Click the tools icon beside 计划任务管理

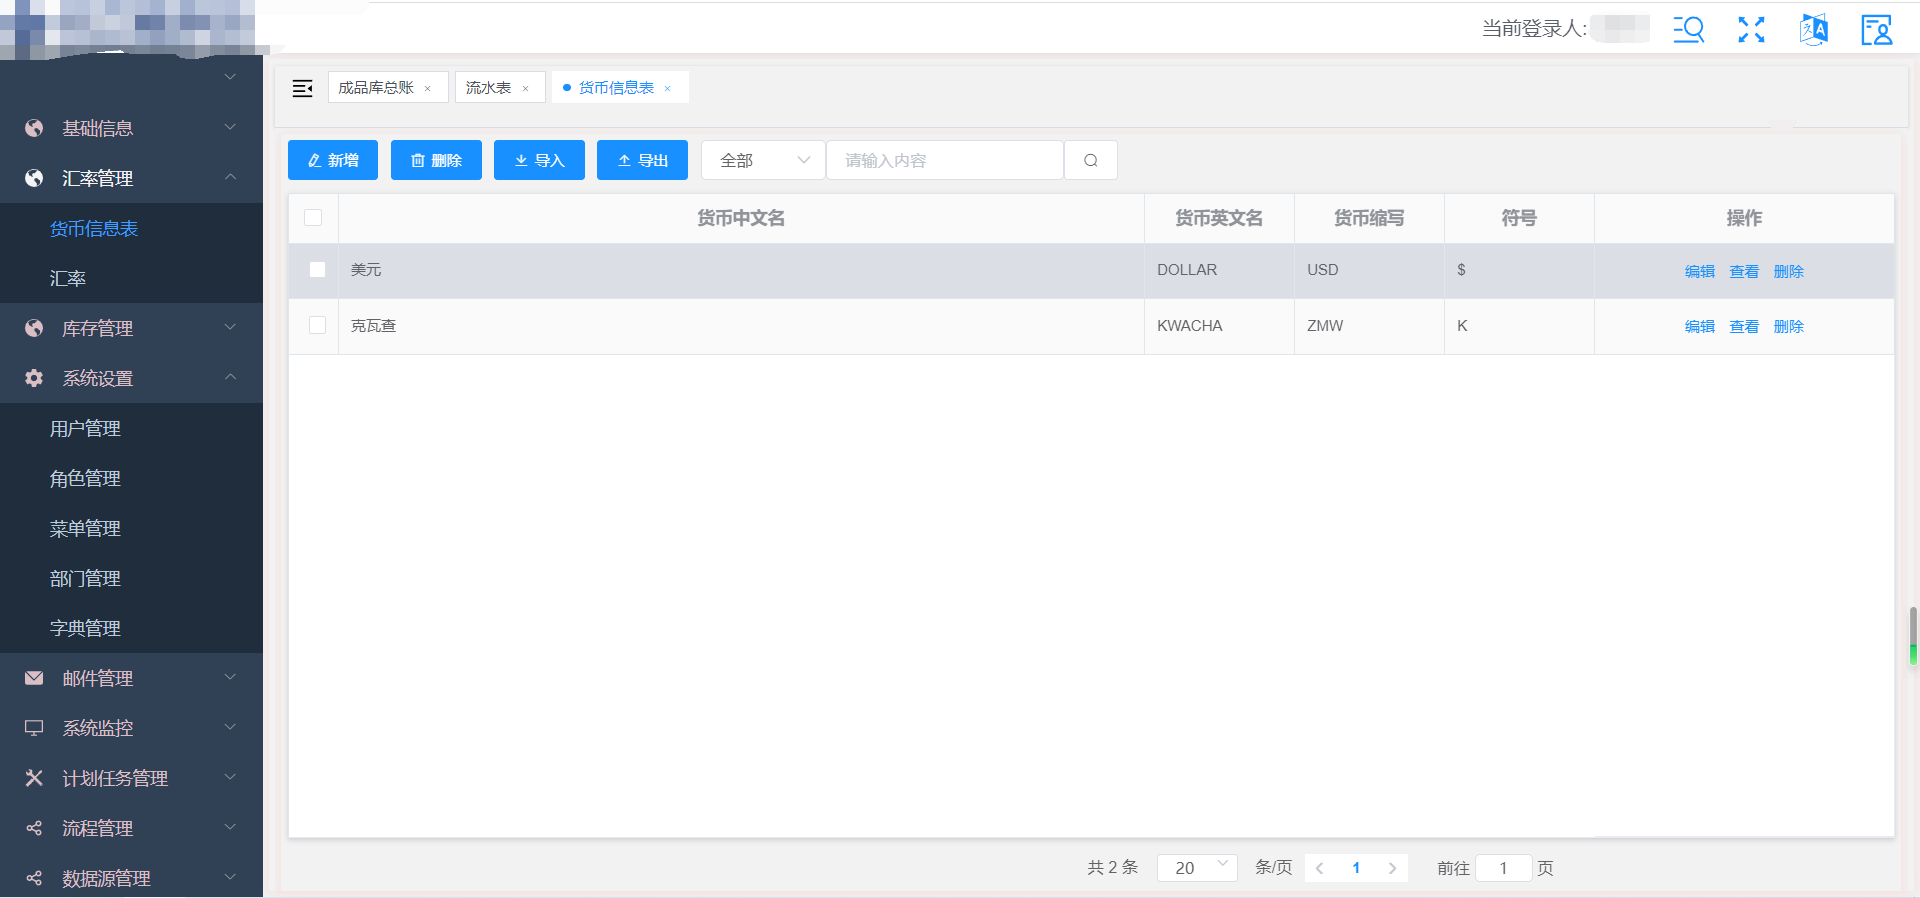34,778
